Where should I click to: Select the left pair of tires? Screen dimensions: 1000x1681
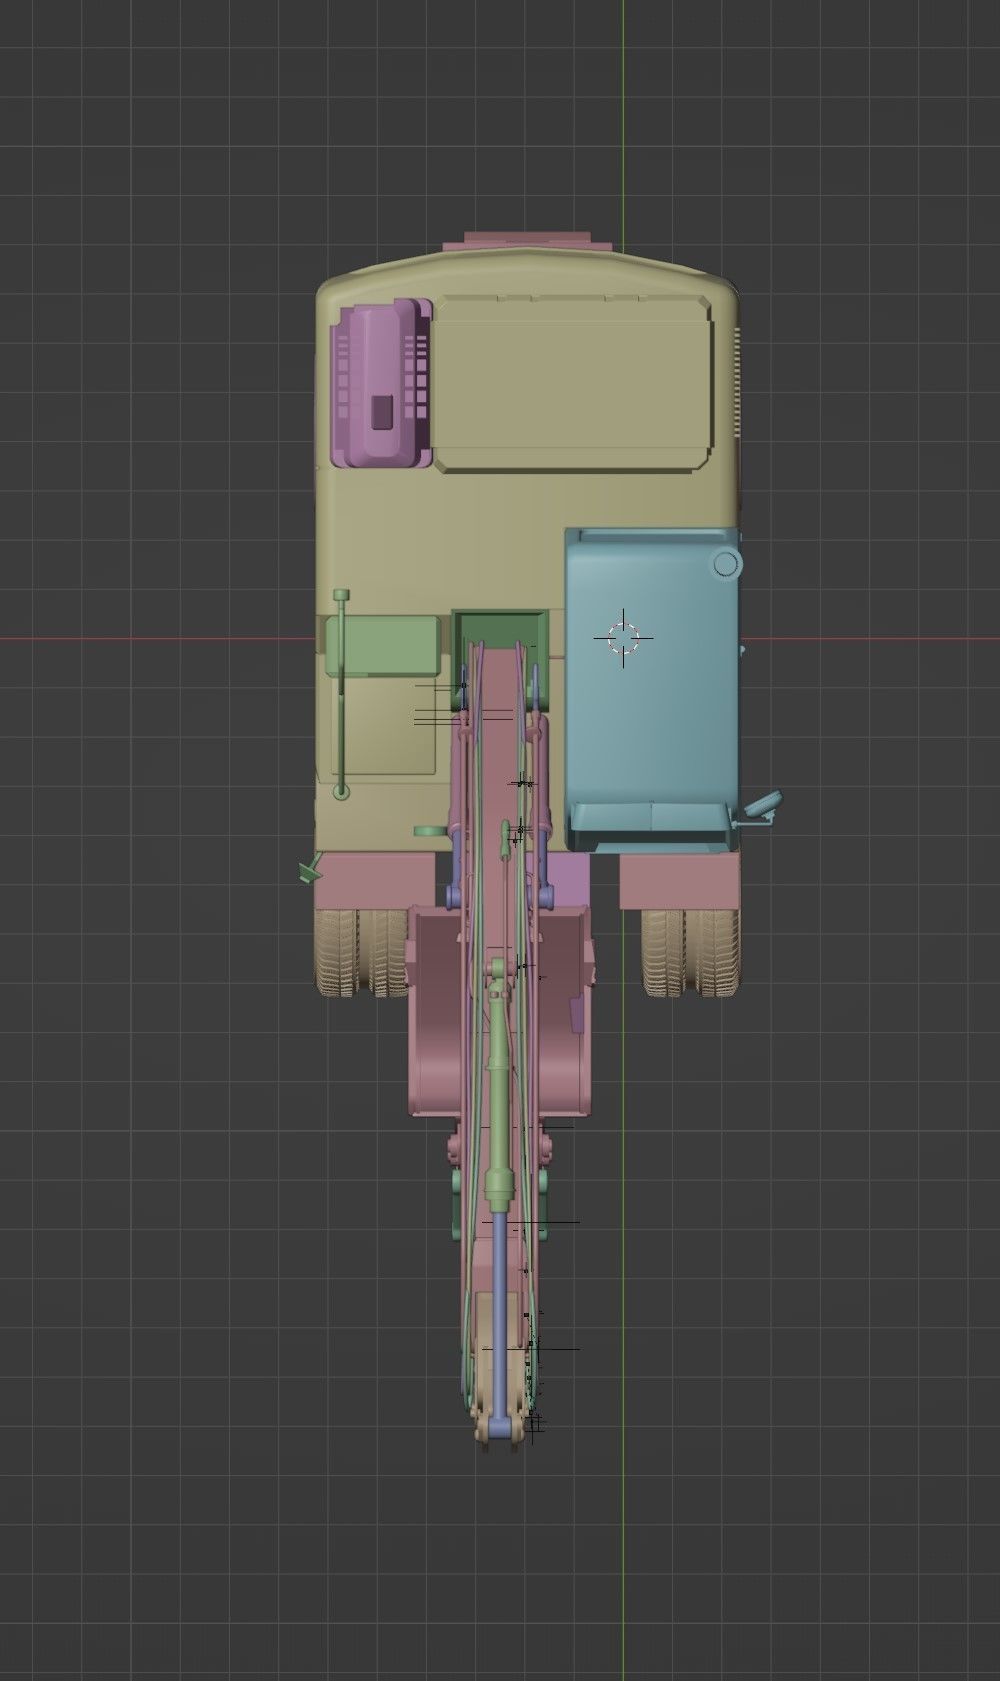point(362,952)
